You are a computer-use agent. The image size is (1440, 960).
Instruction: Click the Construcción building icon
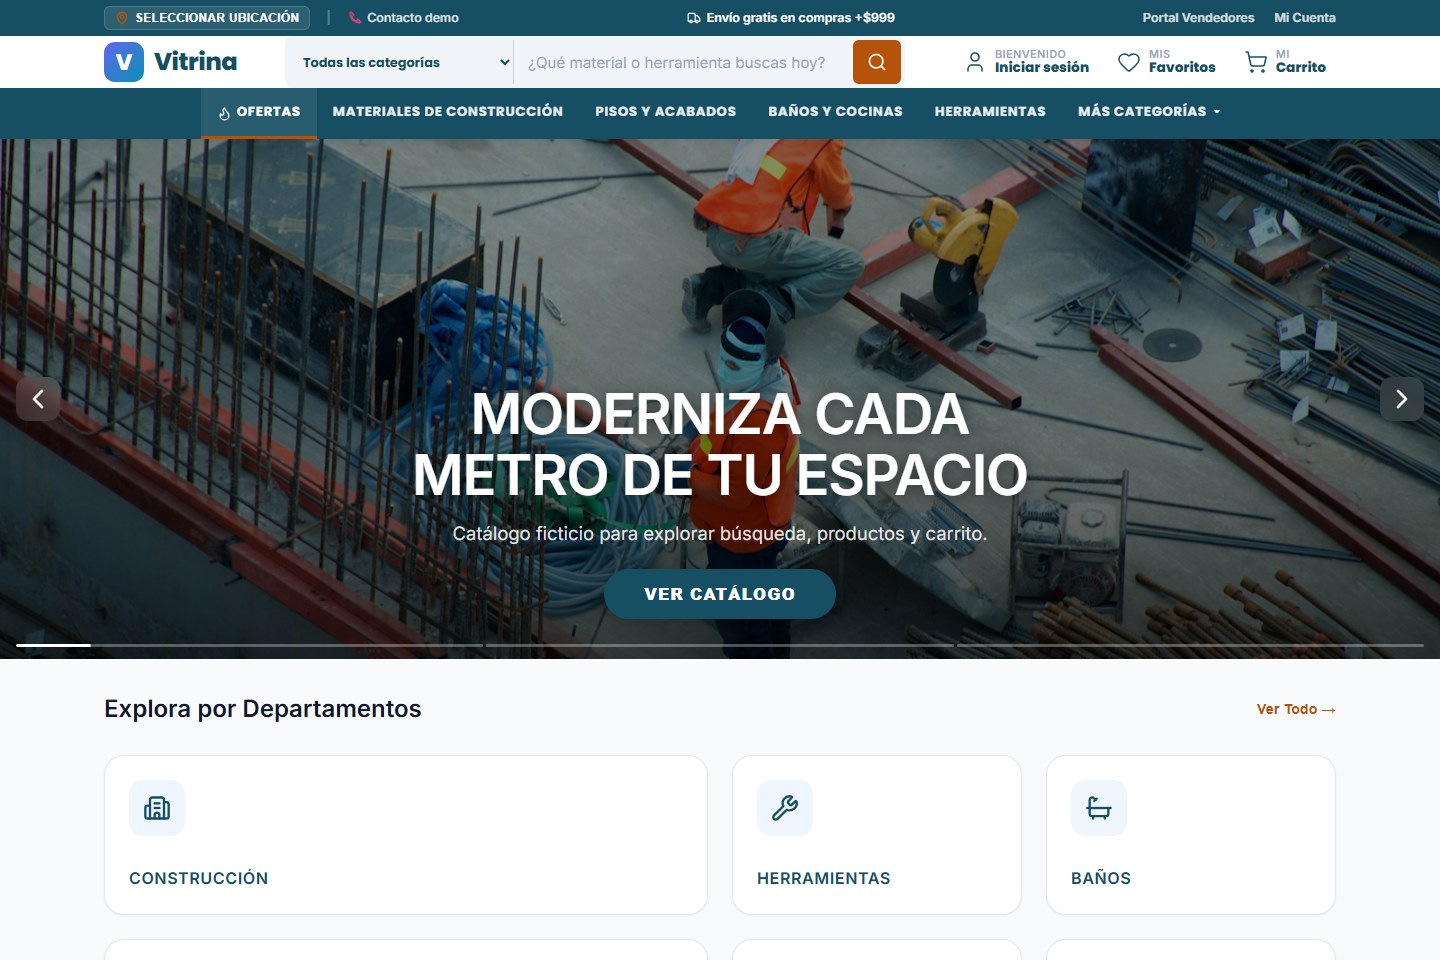[157, 808]
